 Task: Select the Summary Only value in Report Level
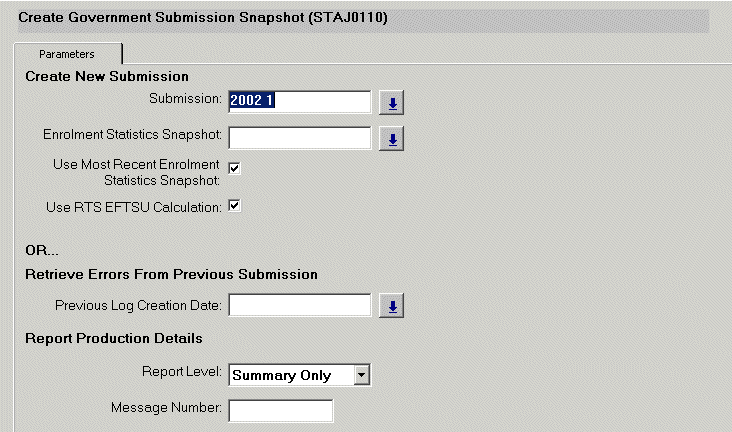coord(291,375)
